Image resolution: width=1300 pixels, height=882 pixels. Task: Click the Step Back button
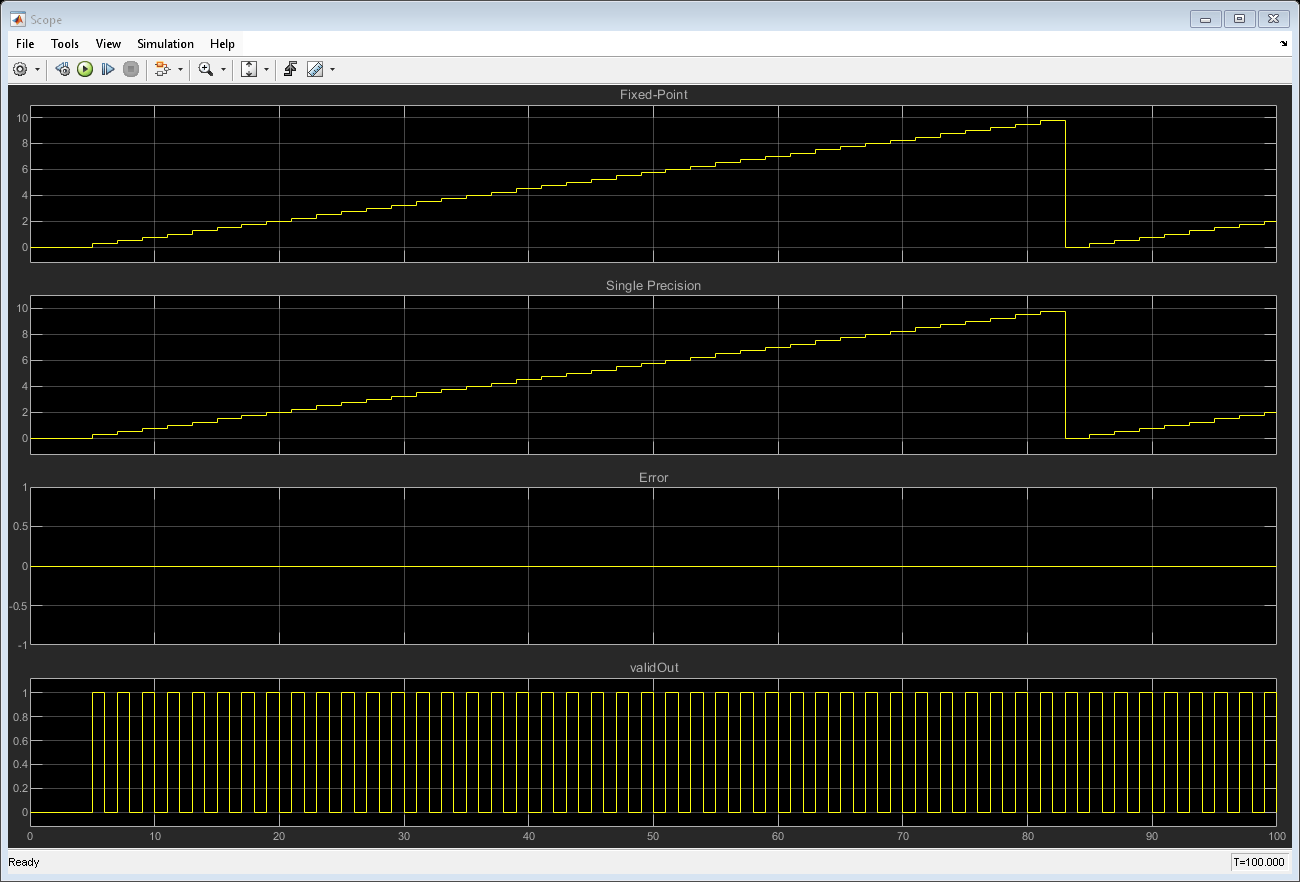point(63,69)
